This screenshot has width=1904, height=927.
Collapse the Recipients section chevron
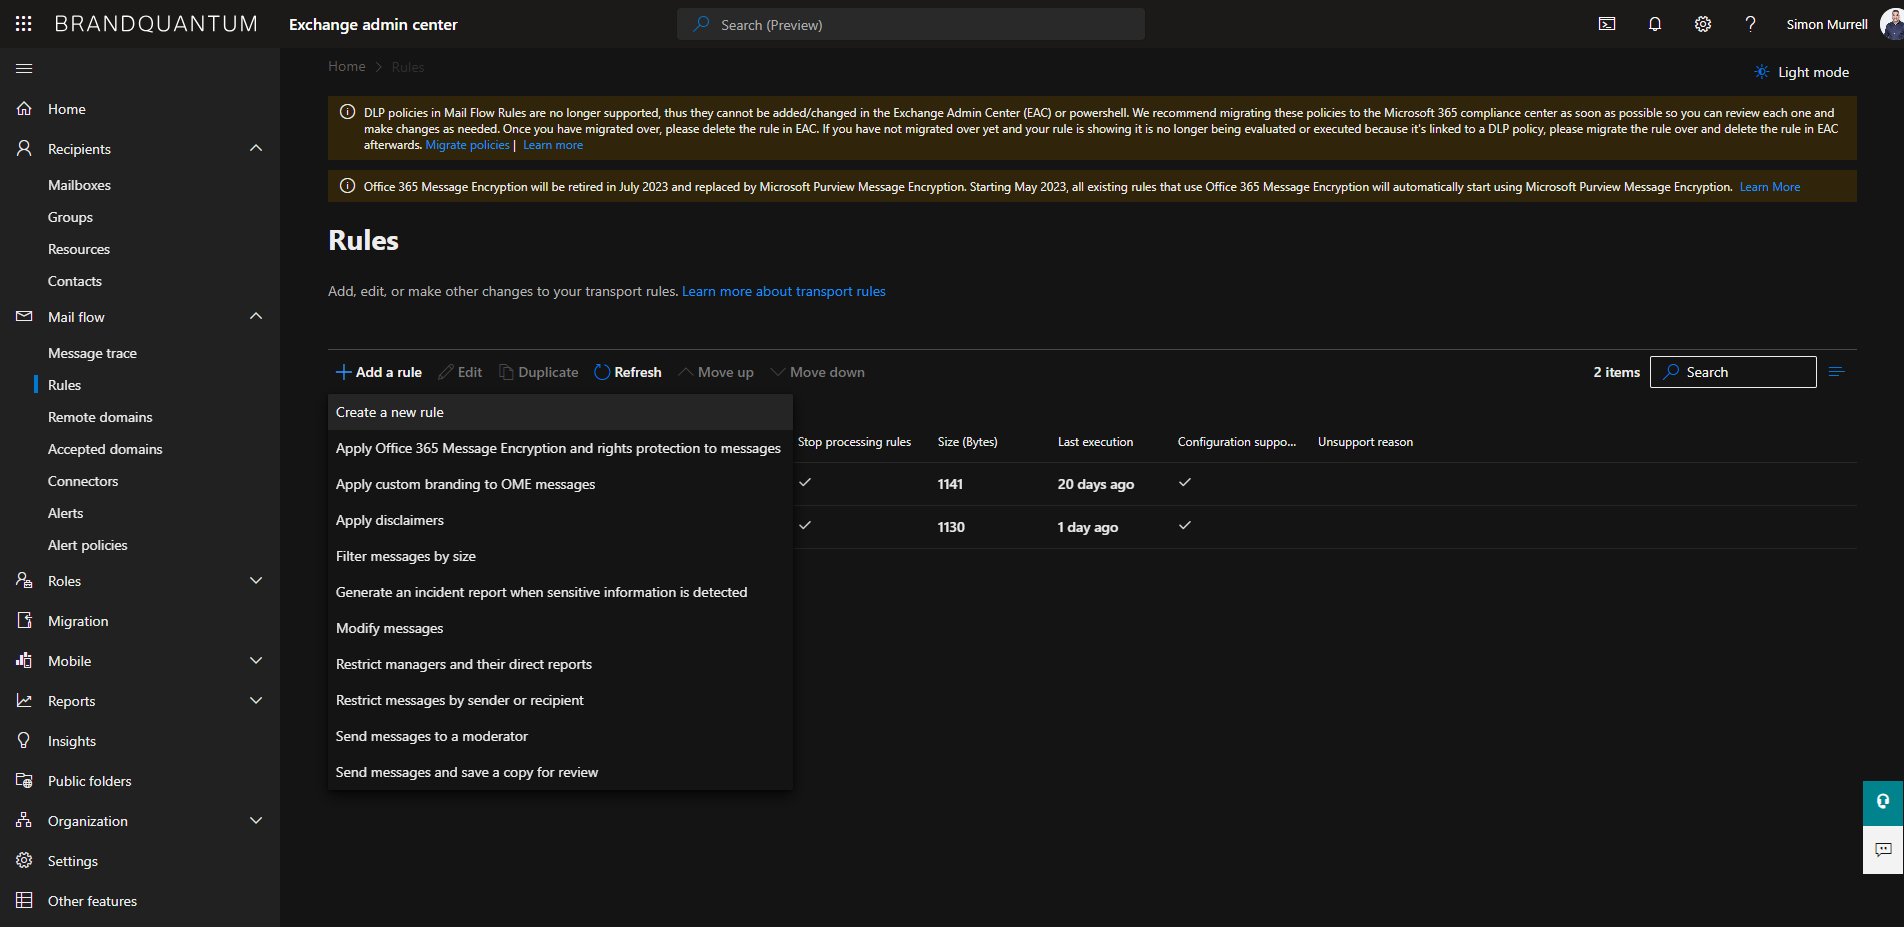[256, 148]
